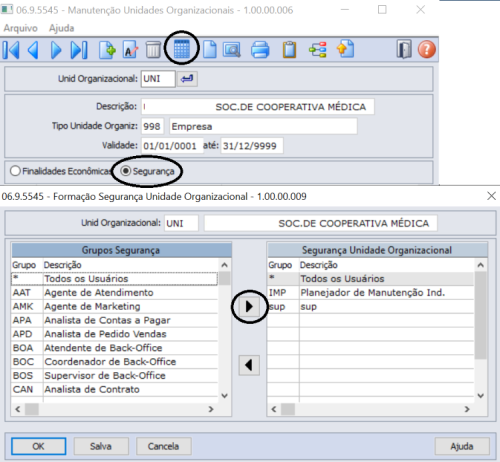Go to previous record arrow
Screen dimensions: 500x462
[33, 50]
